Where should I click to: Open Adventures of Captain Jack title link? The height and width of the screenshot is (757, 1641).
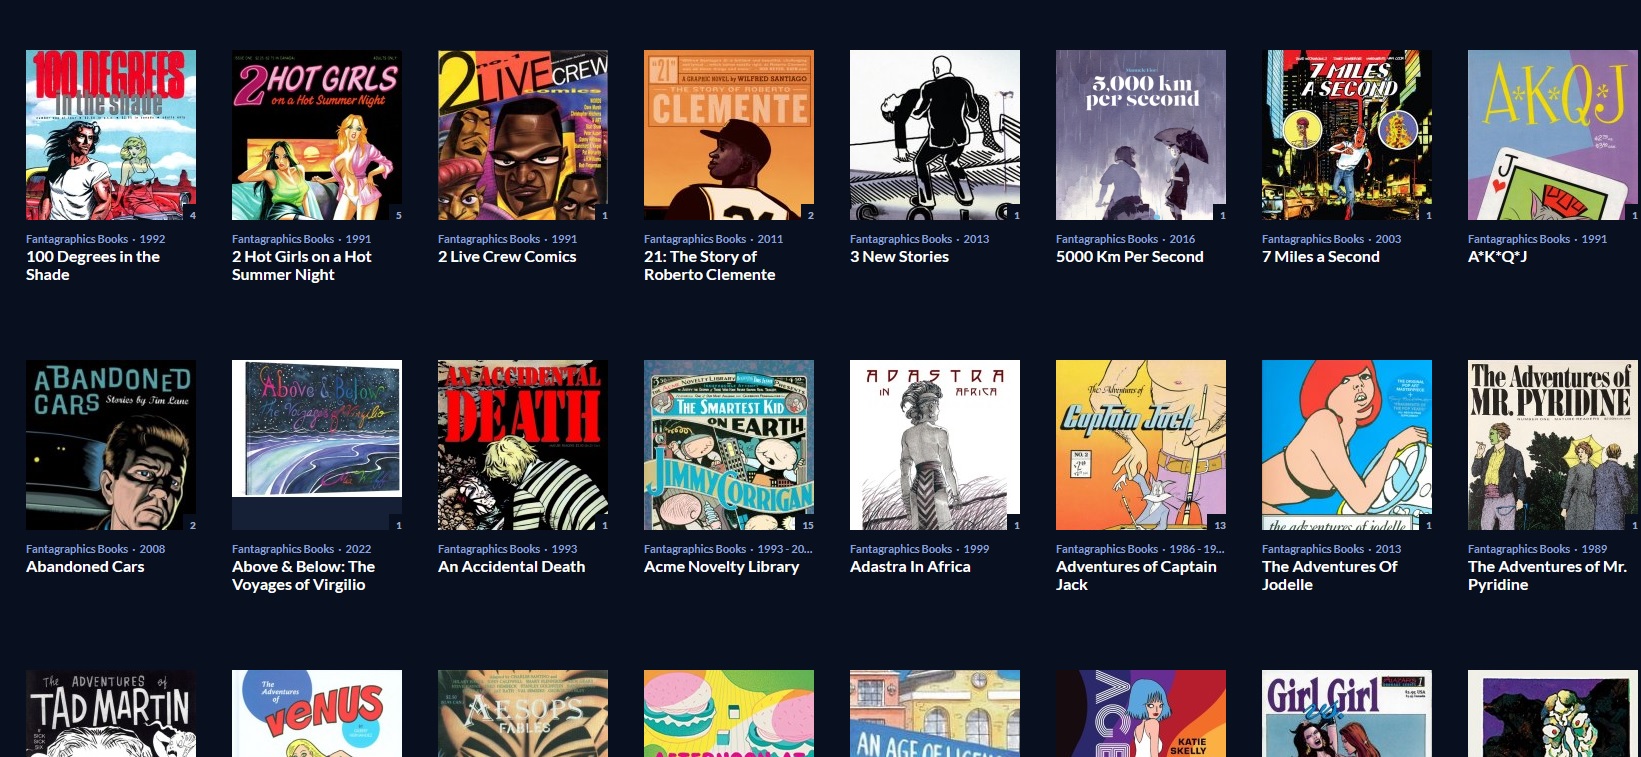pos(1136,576)
